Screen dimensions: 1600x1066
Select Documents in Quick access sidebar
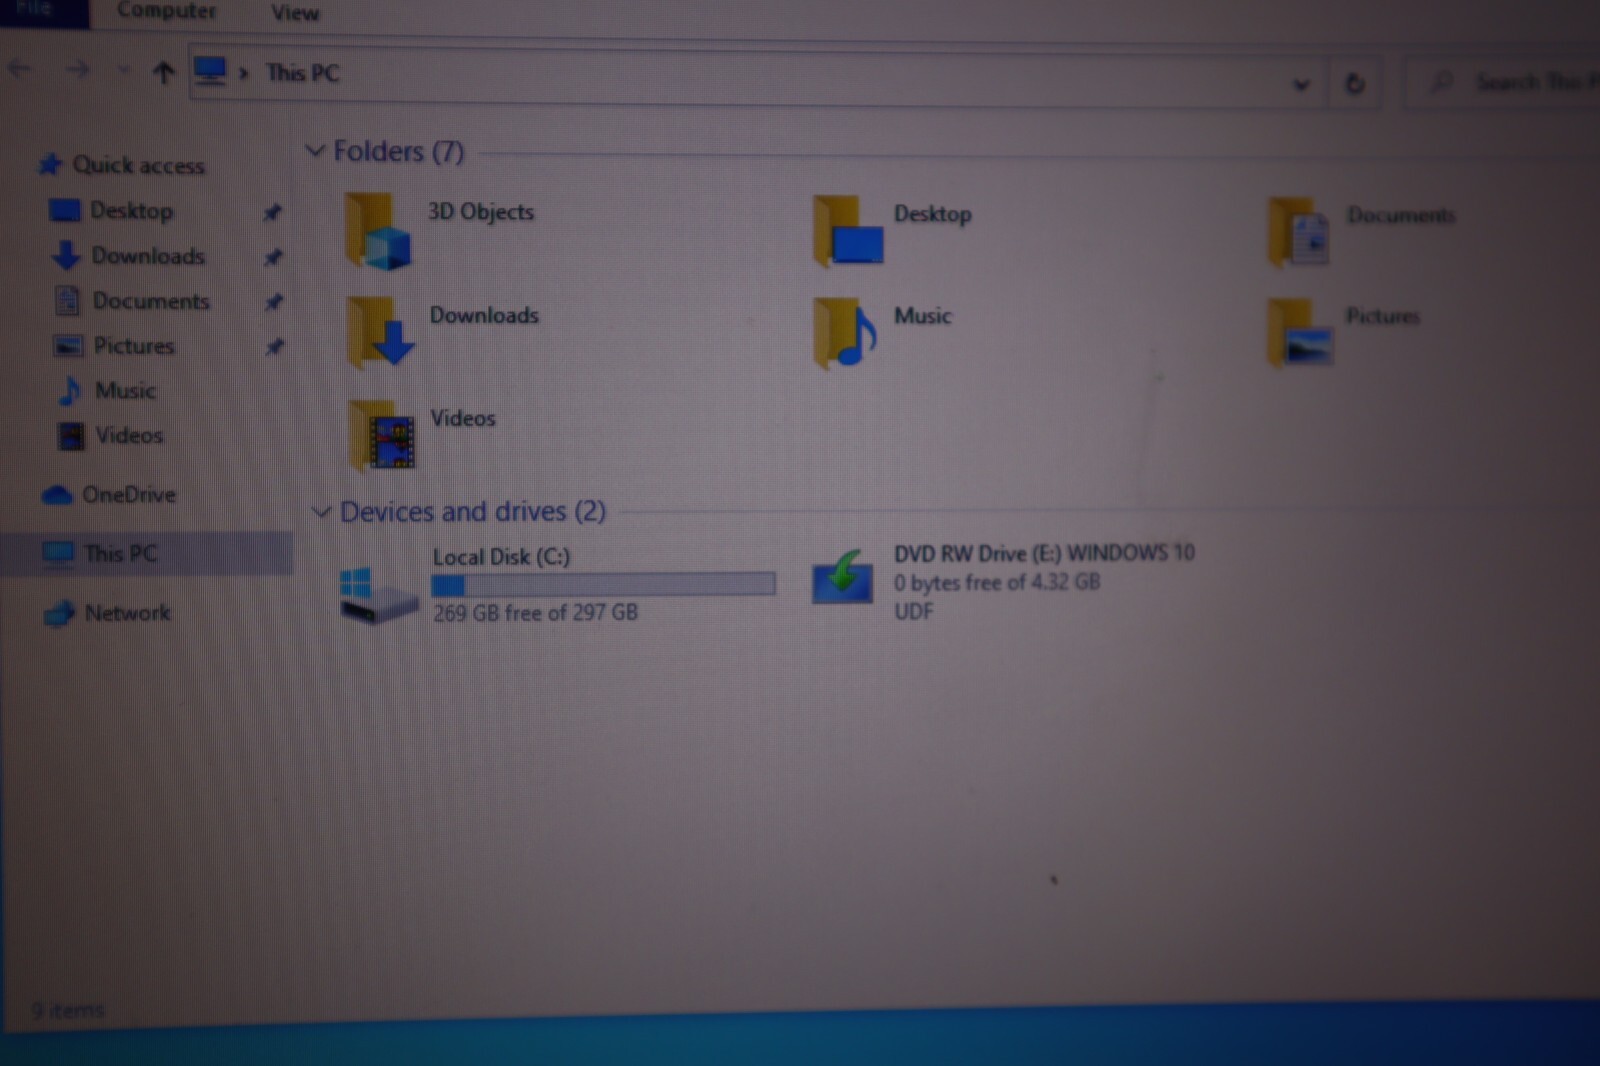coord(151,301)
